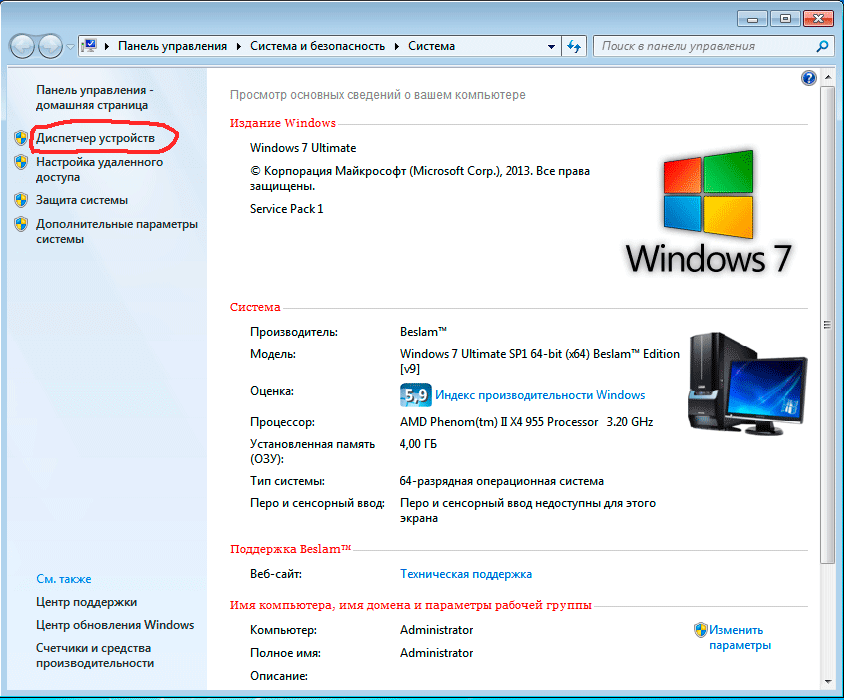
Task: Click the search magnifier icon
Action: pos(822,46)
